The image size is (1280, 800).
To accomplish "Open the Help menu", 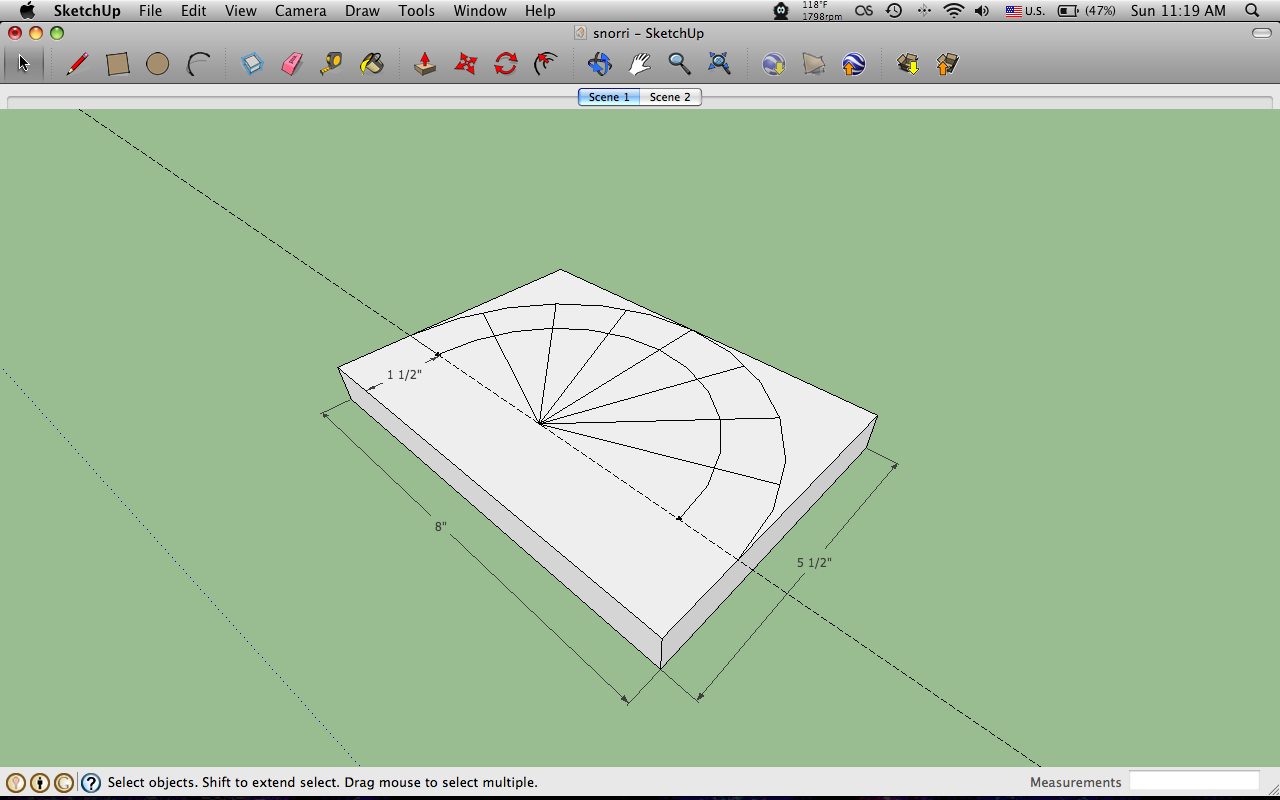I will [x=540, y=11].
